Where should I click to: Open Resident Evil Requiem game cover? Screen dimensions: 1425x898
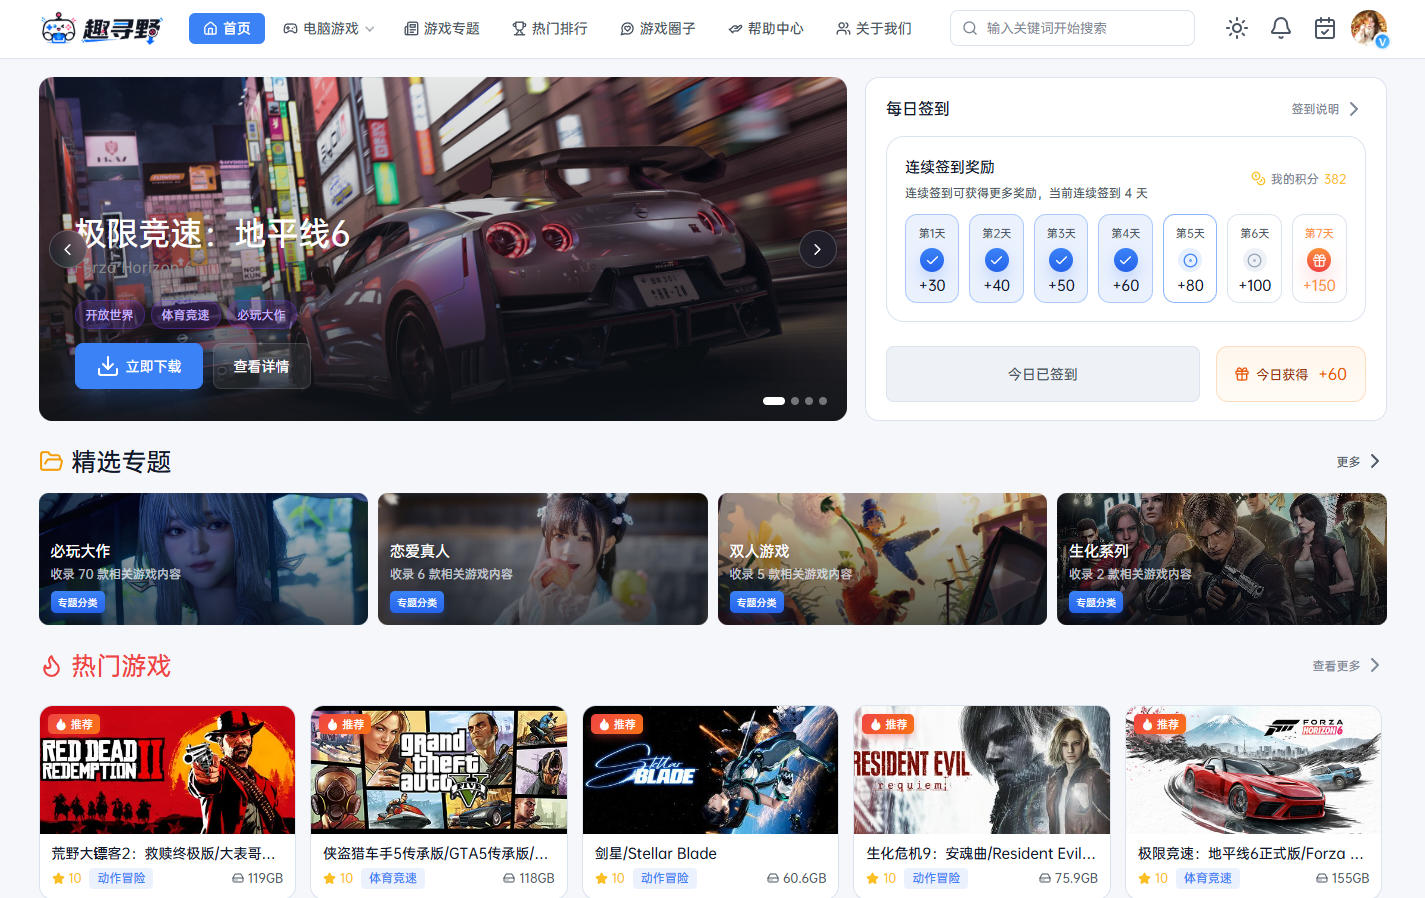point(982,770)
